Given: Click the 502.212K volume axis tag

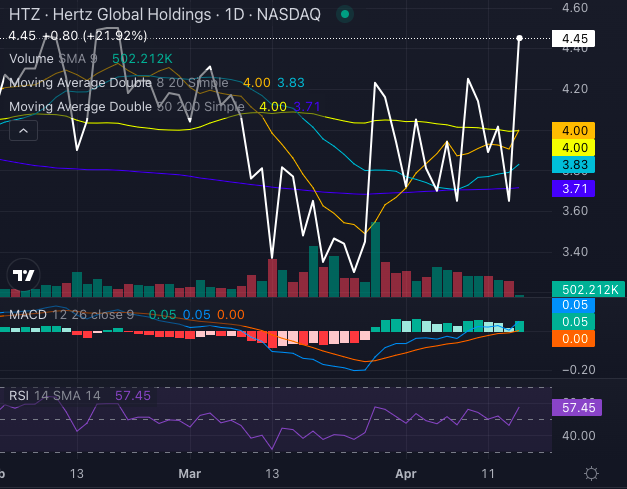Looking at the screenshot, I should (x=584, y=290).
